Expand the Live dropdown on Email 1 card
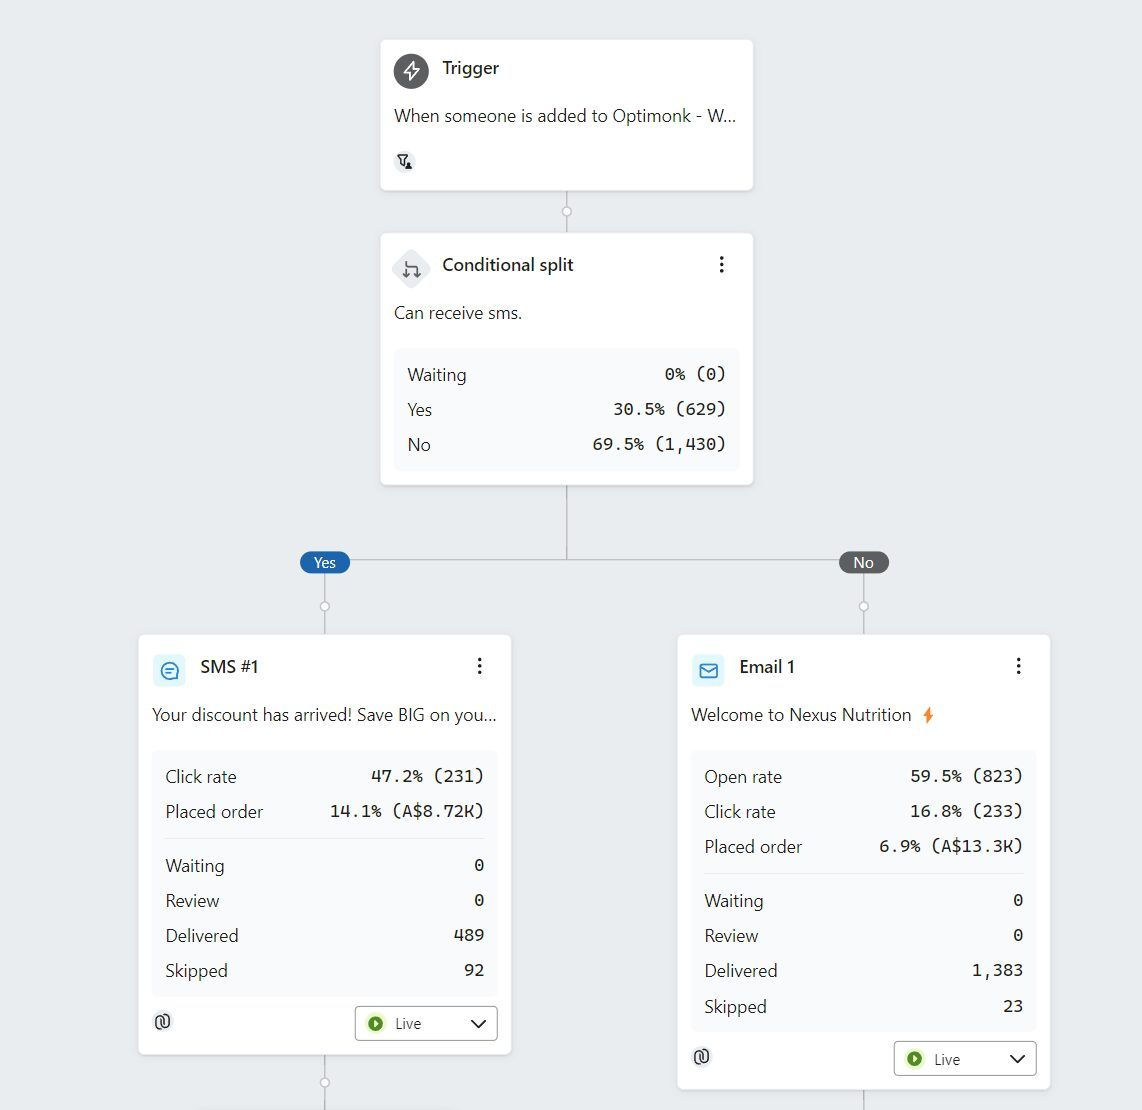 1019,1058
